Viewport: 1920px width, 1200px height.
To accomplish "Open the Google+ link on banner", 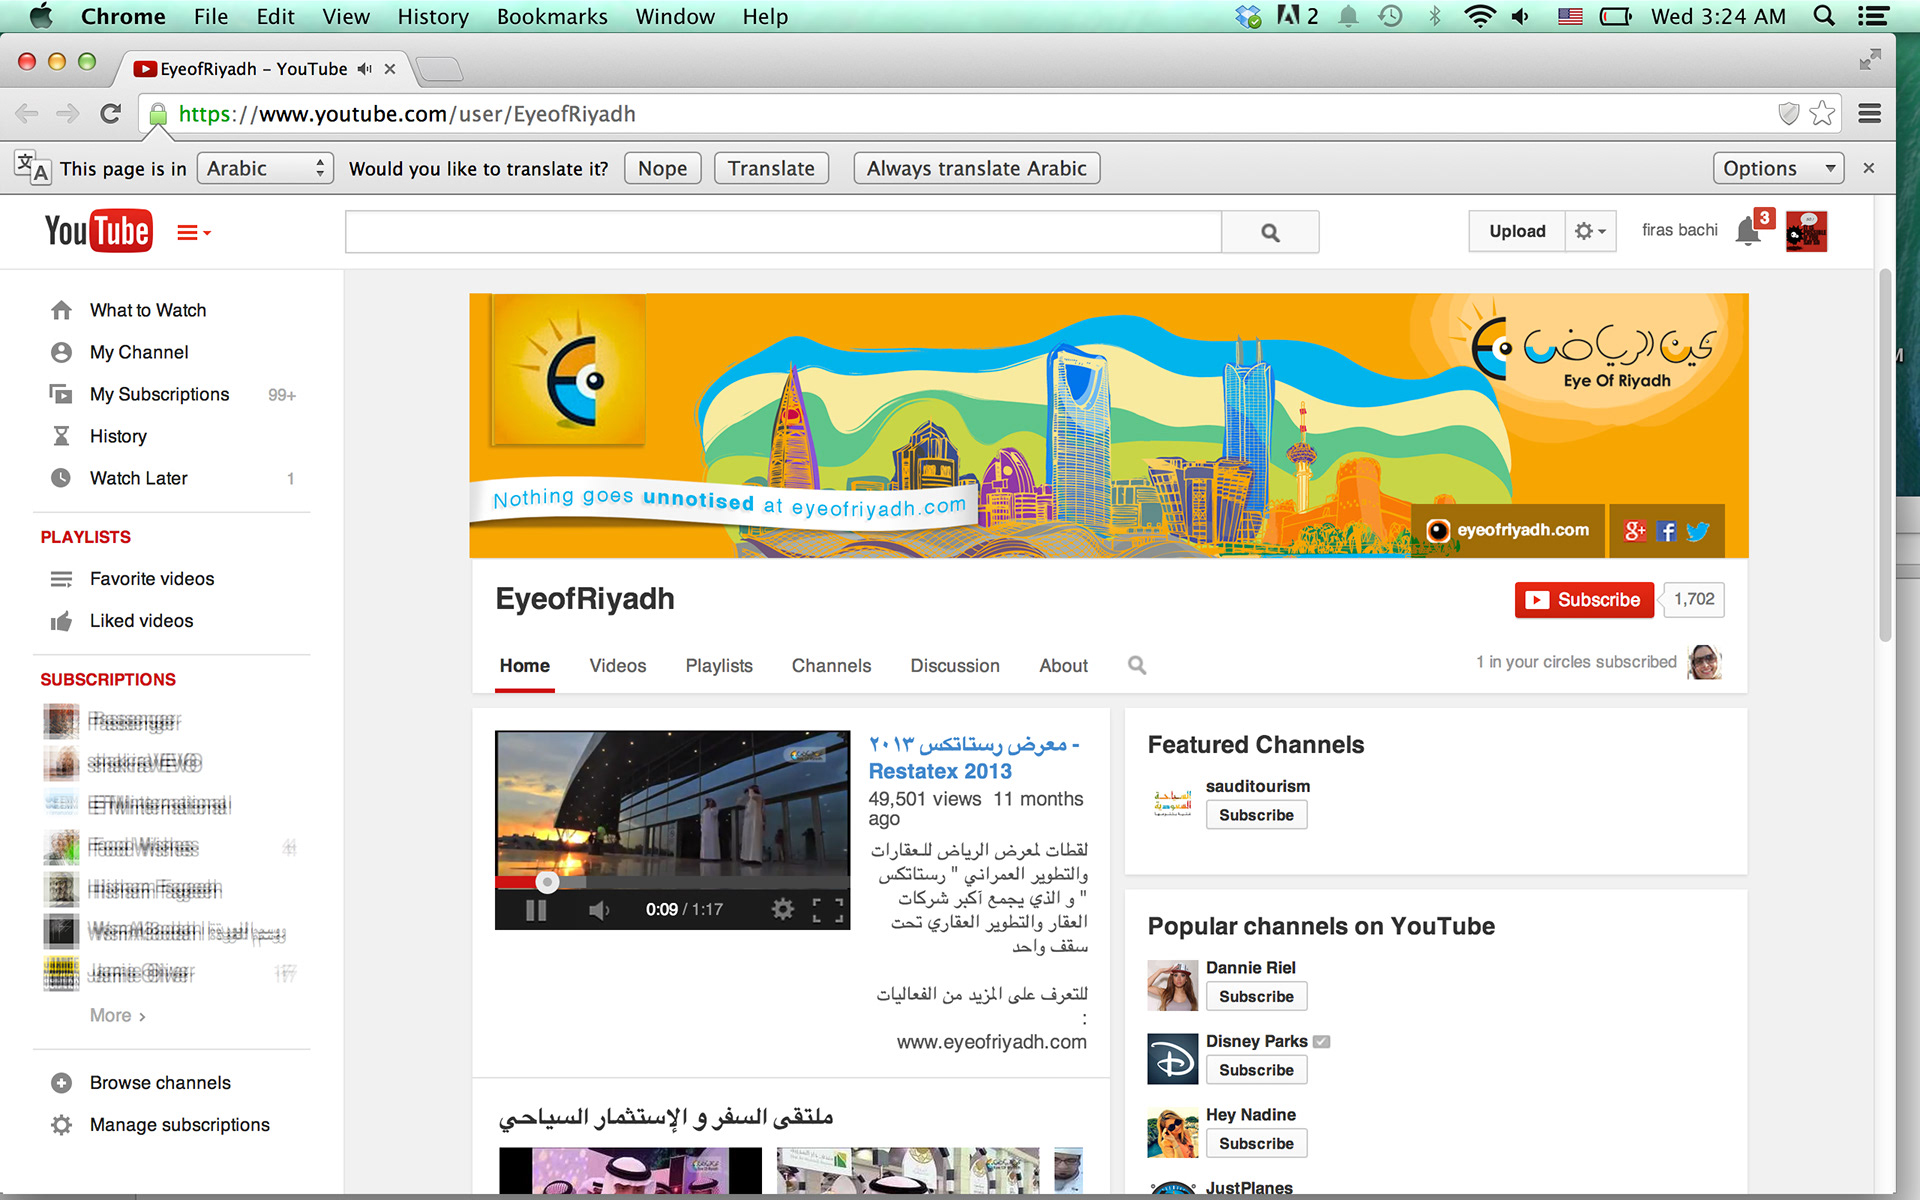I will click(1635, 531).
